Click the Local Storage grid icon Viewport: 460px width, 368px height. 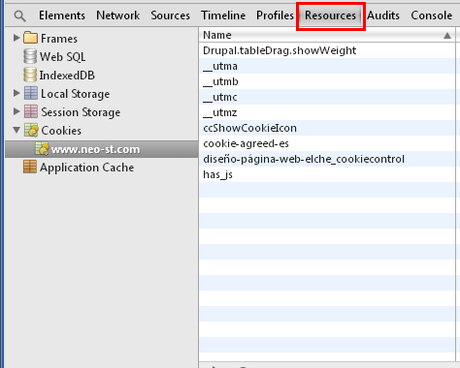pyautogui.click(x=31, y=93)
